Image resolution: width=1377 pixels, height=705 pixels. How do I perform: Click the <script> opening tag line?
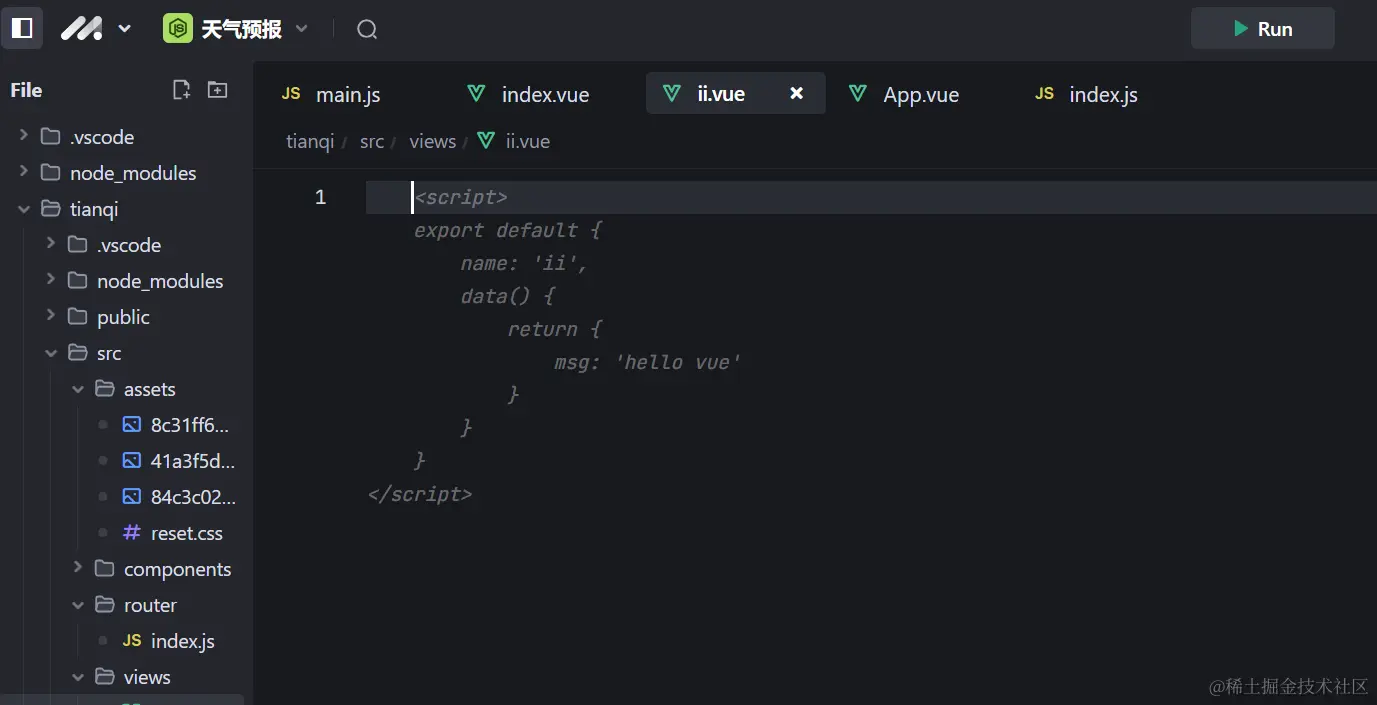click(x=461, y=197)
